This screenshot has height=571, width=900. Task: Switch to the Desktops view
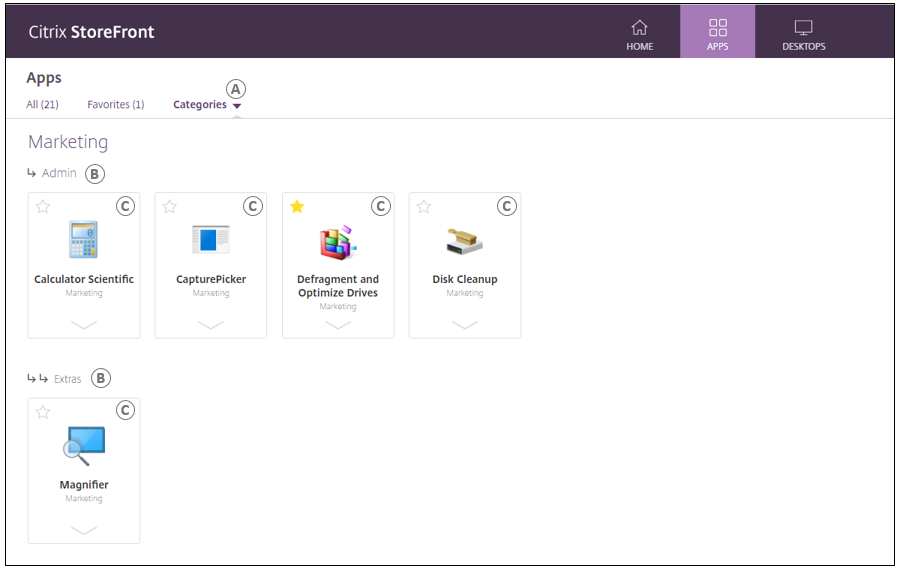[x=804, y=35]
